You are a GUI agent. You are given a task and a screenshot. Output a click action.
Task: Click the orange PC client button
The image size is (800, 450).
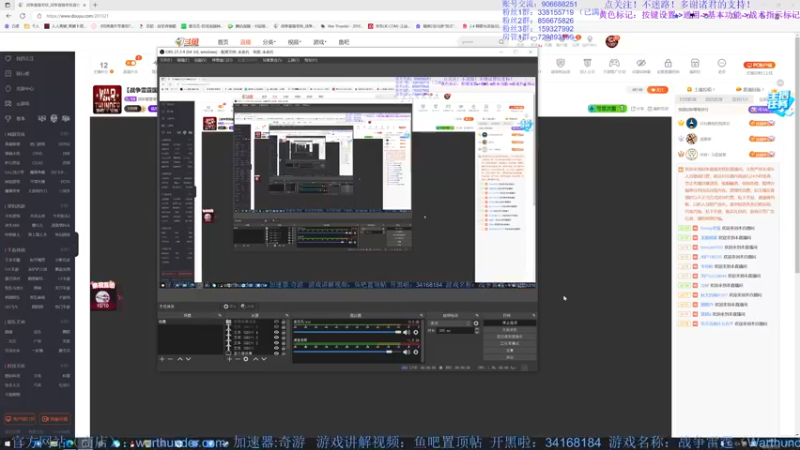[x=759, y=65]
